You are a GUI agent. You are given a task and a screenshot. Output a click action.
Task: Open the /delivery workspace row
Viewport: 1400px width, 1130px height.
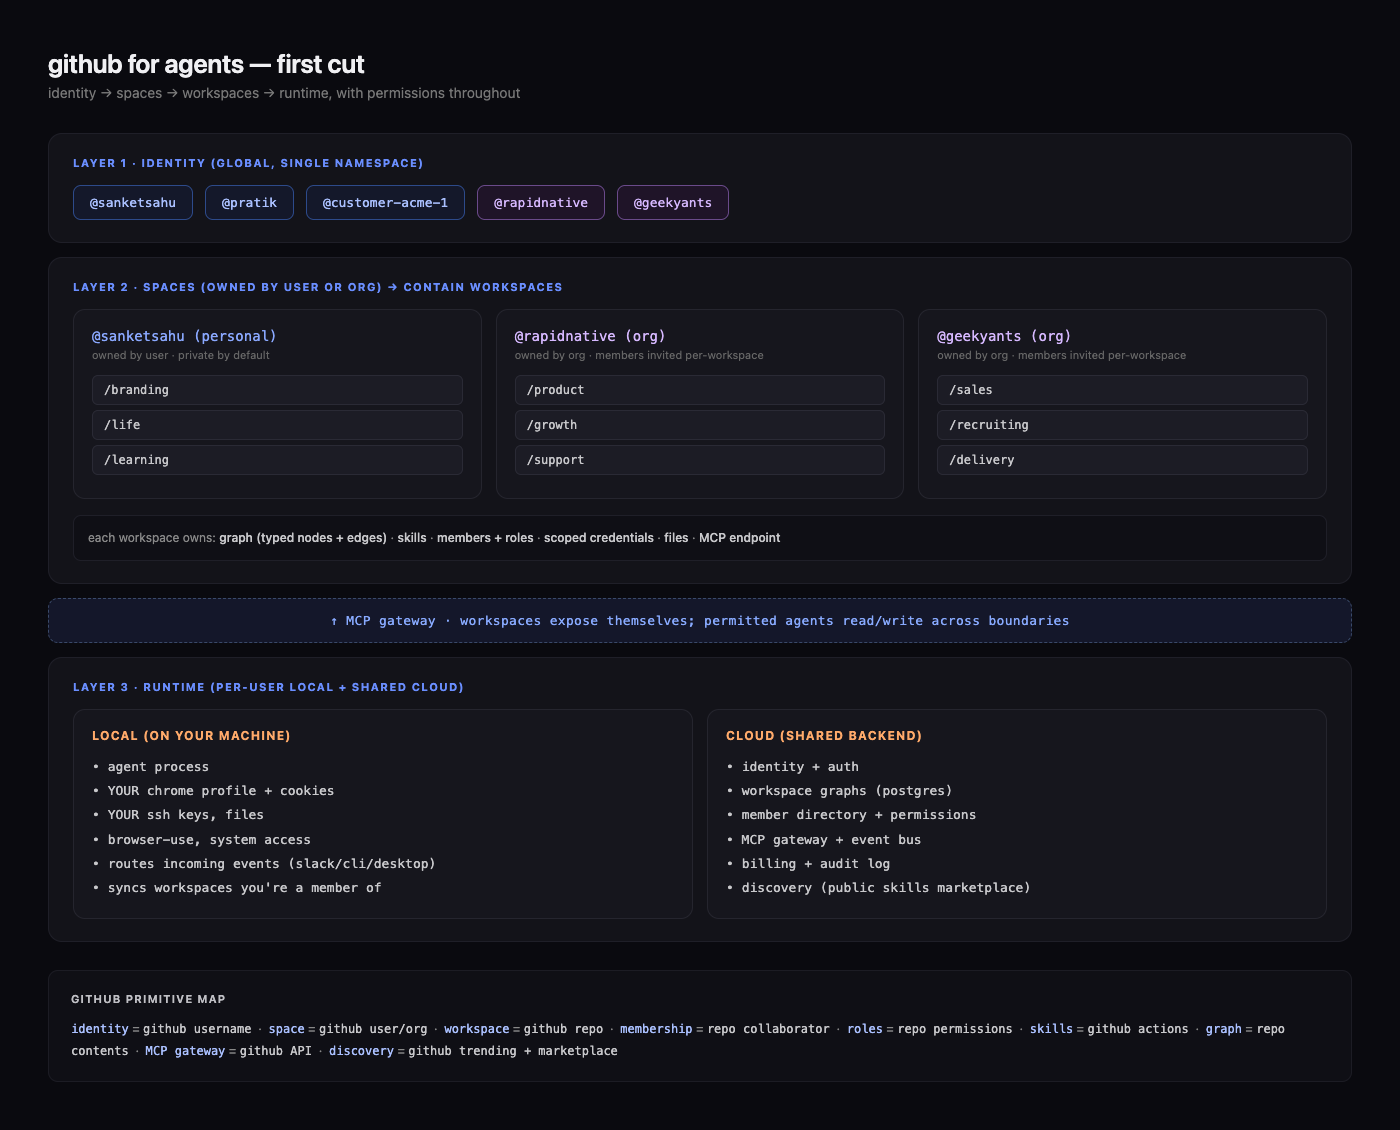pyautogui.click(x=1122, y=460)
